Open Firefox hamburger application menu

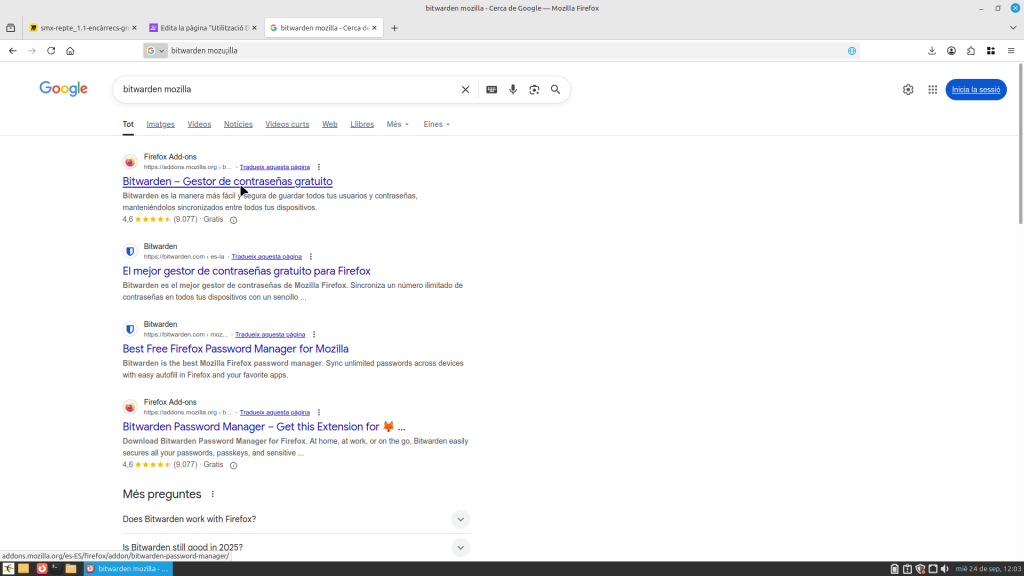[x=1010, y=51]
